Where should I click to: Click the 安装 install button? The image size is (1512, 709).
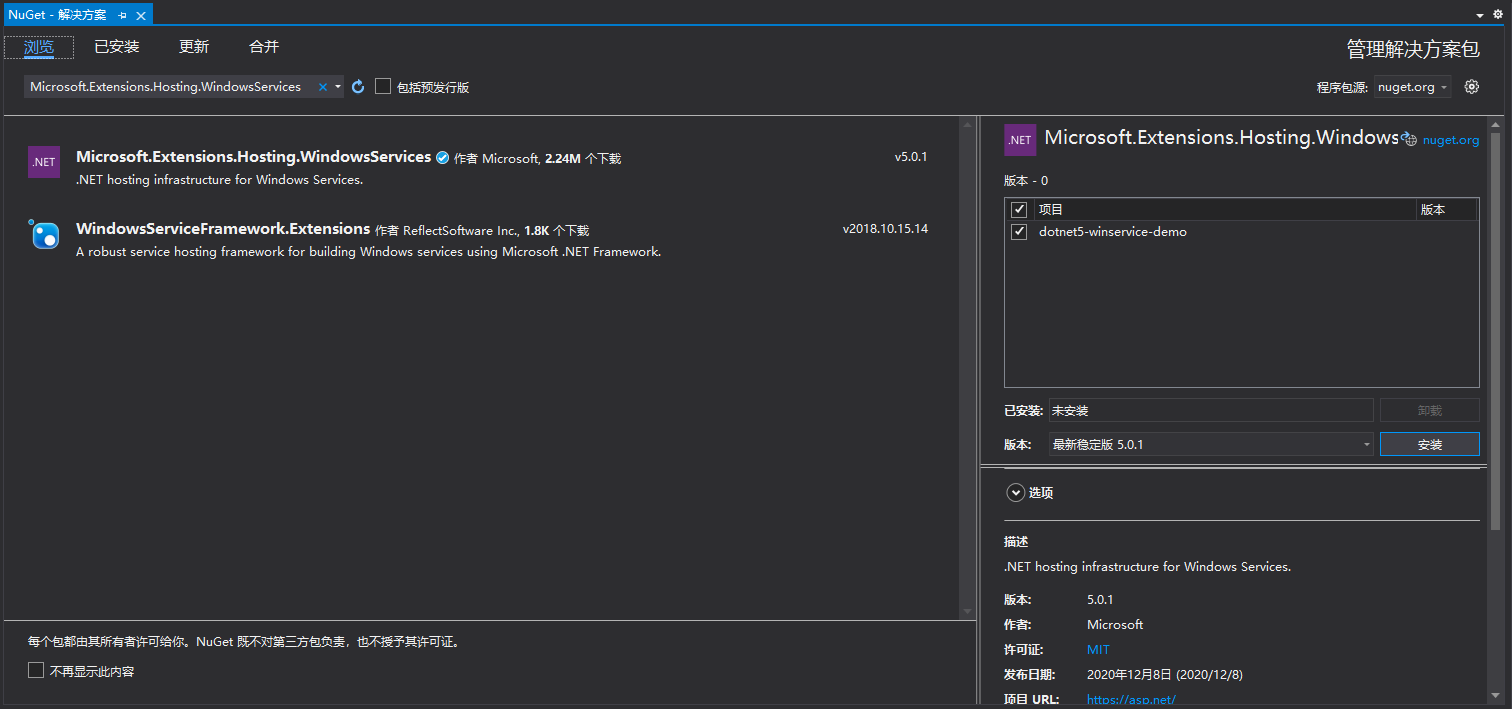tap(1430, 445)
